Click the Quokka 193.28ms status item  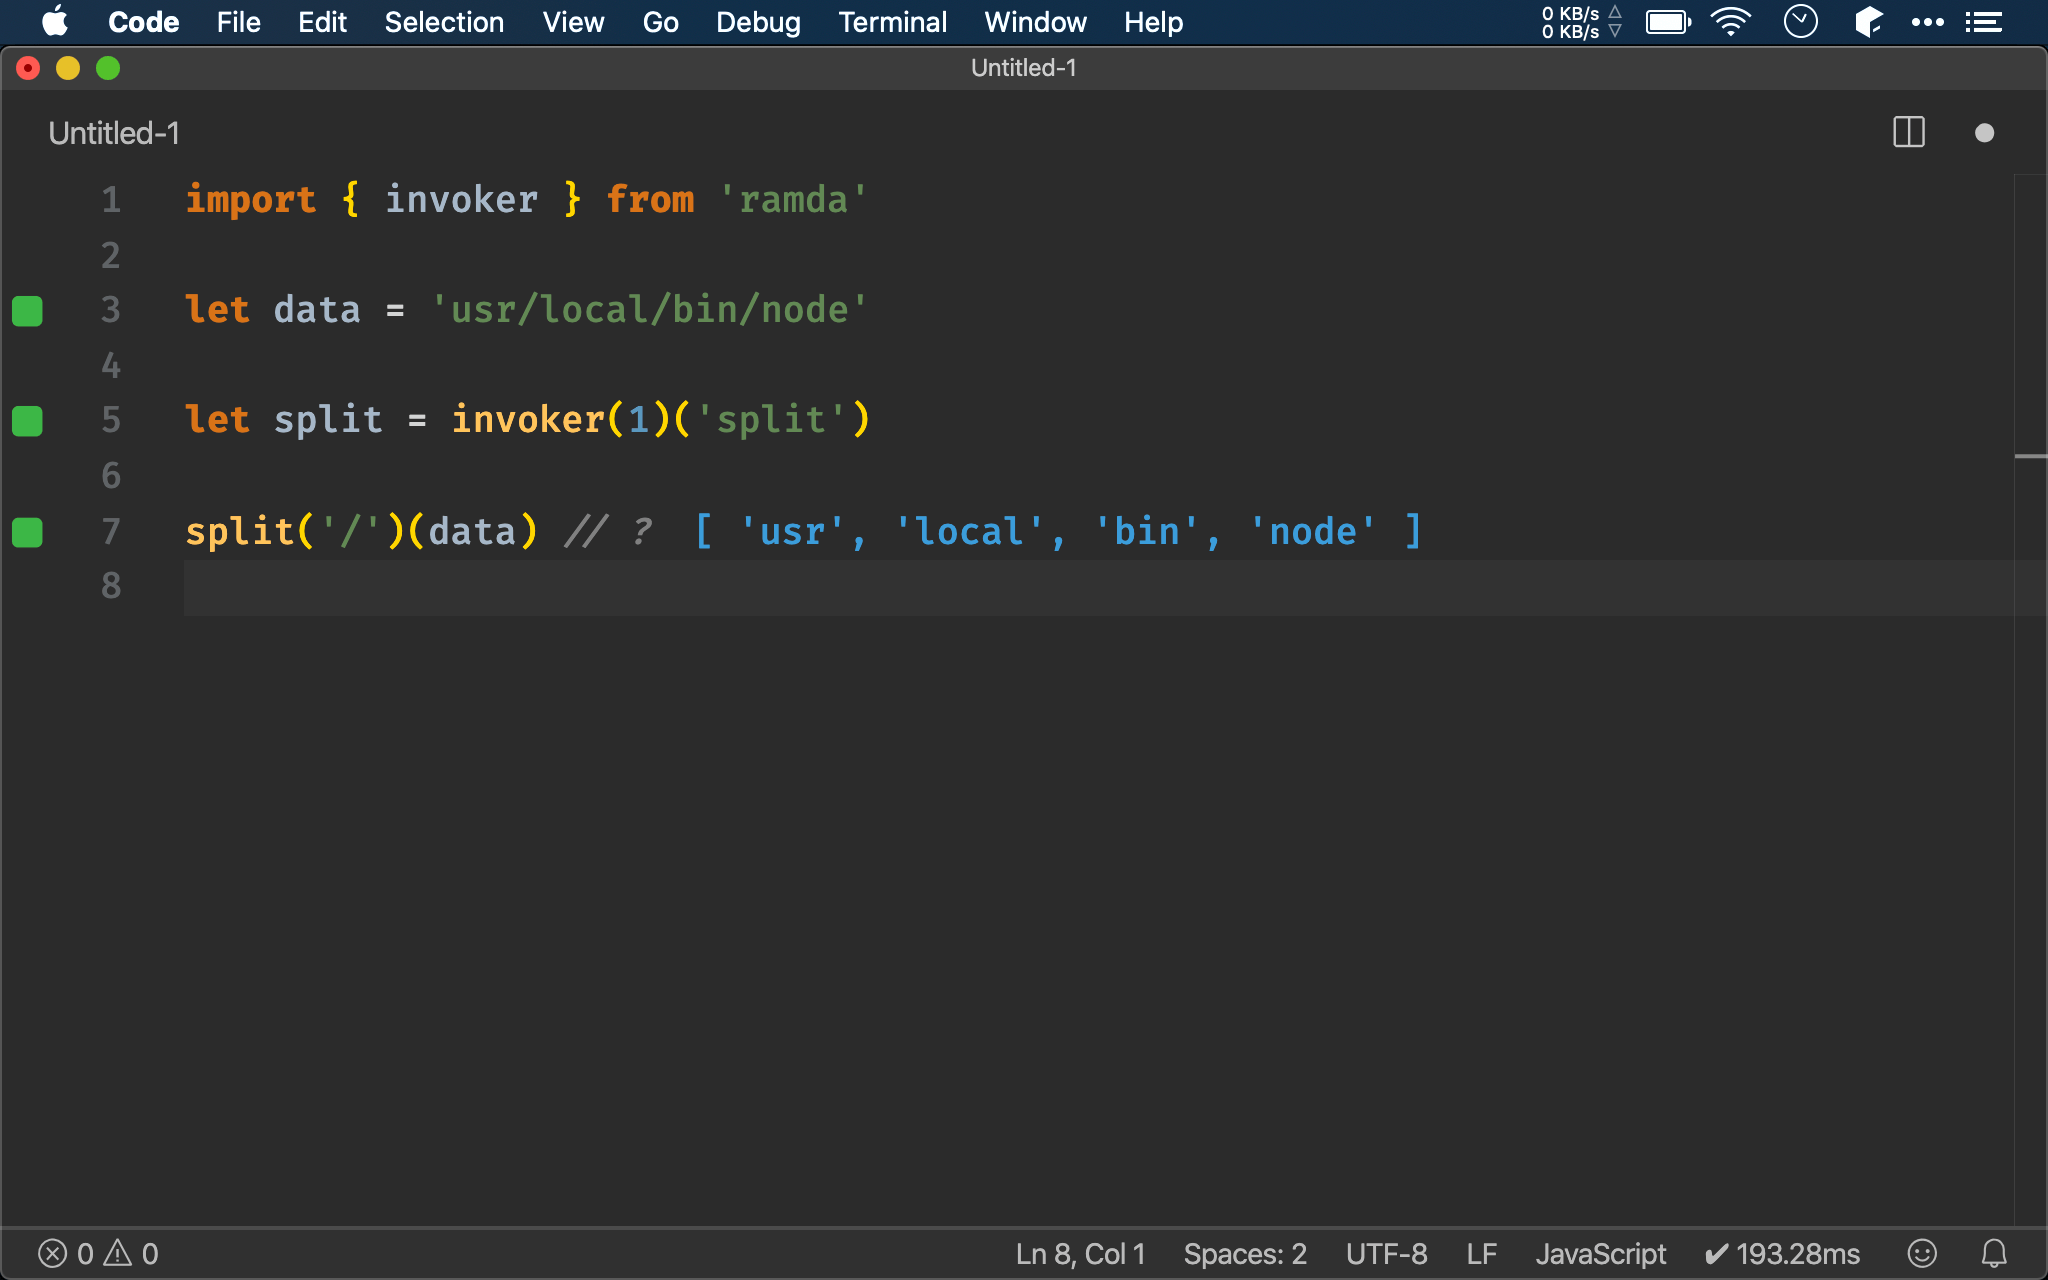click(1782, 1254)
